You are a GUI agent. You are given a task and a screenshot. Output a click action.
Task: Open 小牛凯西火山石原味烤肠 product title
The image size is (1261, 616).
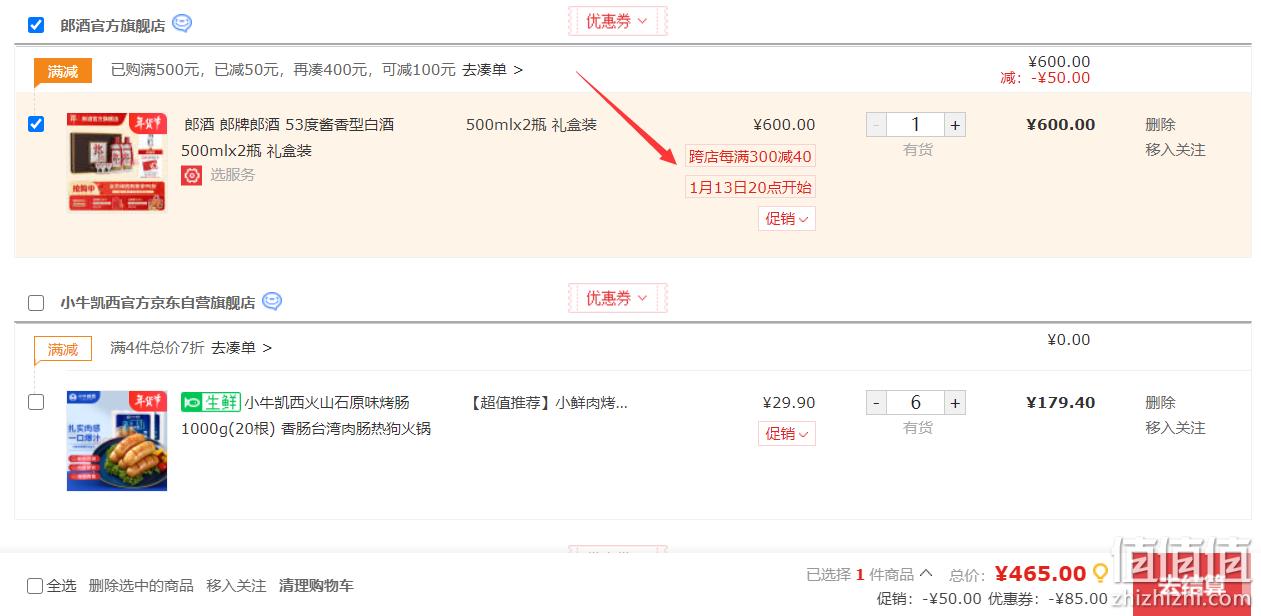tap(306, 415)
